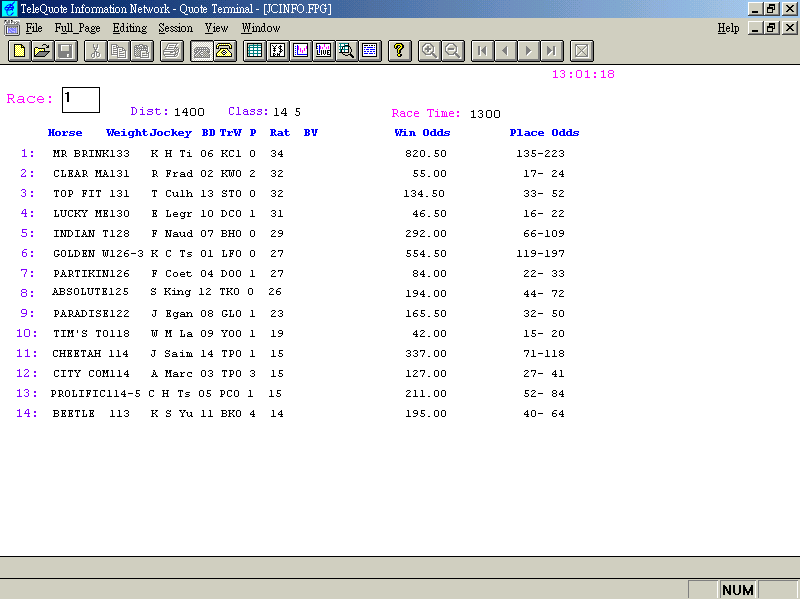800x600 pixels.
Task: Open the Help menu
Action: [x=728, y=28]
